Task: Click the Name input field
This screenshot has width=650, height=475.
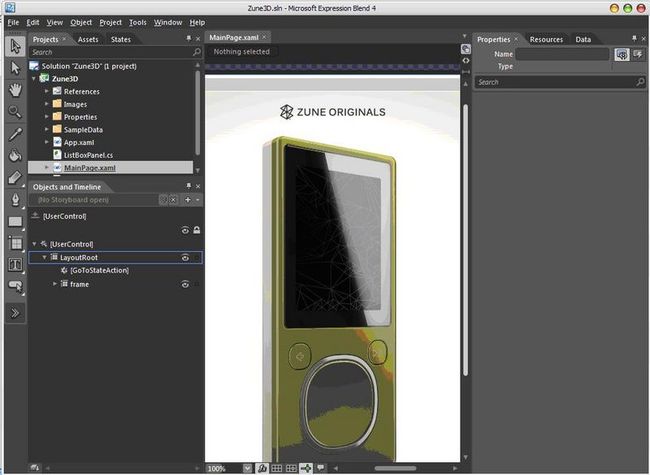Action: point(563,54)
